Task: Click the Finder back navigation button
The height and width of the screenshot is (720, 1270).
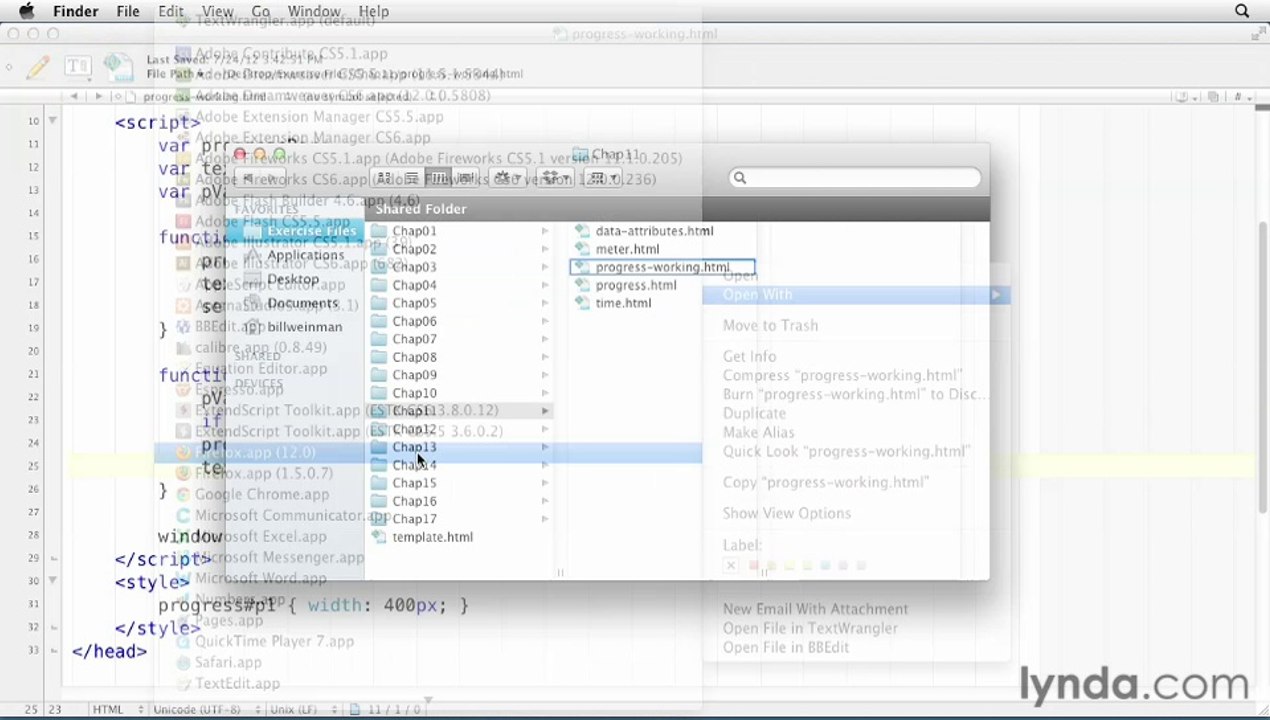Action: 248,178
